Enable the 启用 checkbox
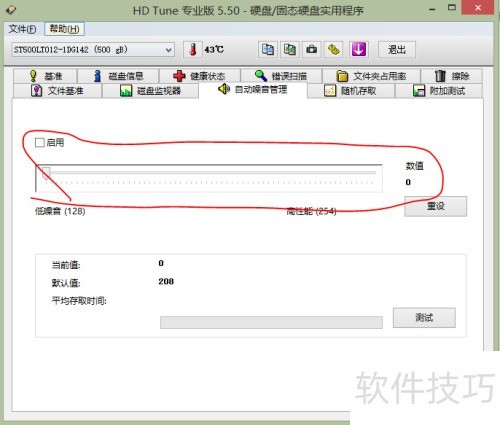Image resolution: width=500 pixels, height=425 pixels. pos(40,143)
